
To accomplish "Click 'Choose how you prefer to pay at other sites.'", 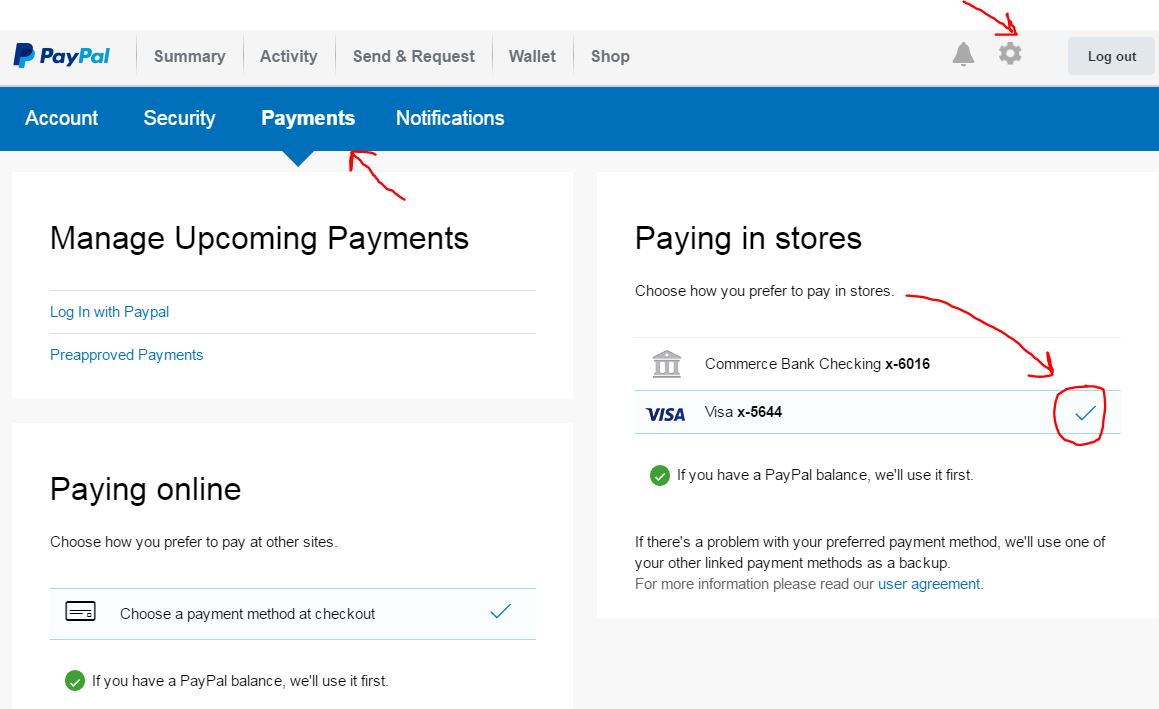I will click(x=194, y=542).
